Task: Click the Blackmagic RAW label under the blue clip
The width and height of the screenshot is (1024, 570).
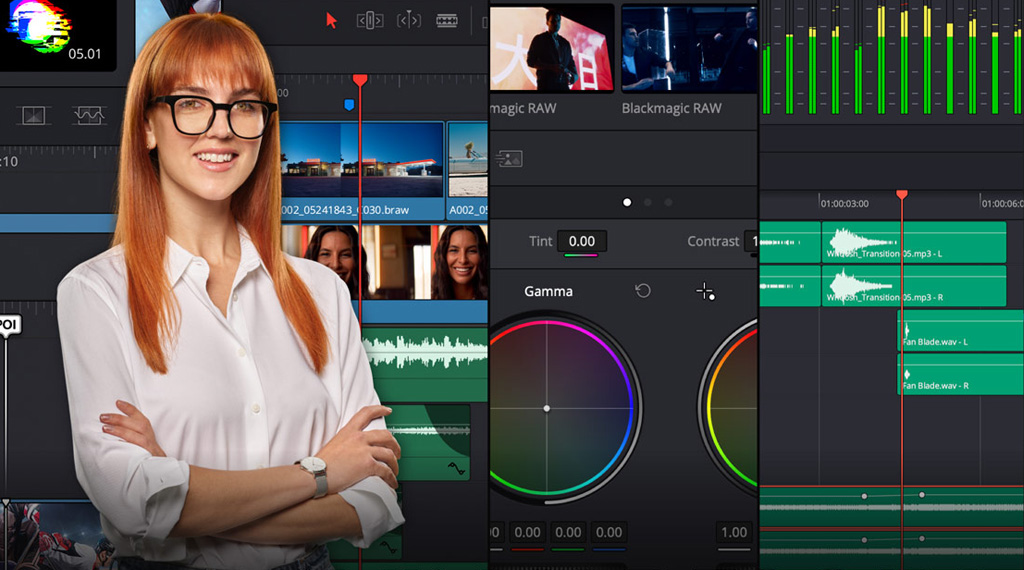Action: pos(671,108)
